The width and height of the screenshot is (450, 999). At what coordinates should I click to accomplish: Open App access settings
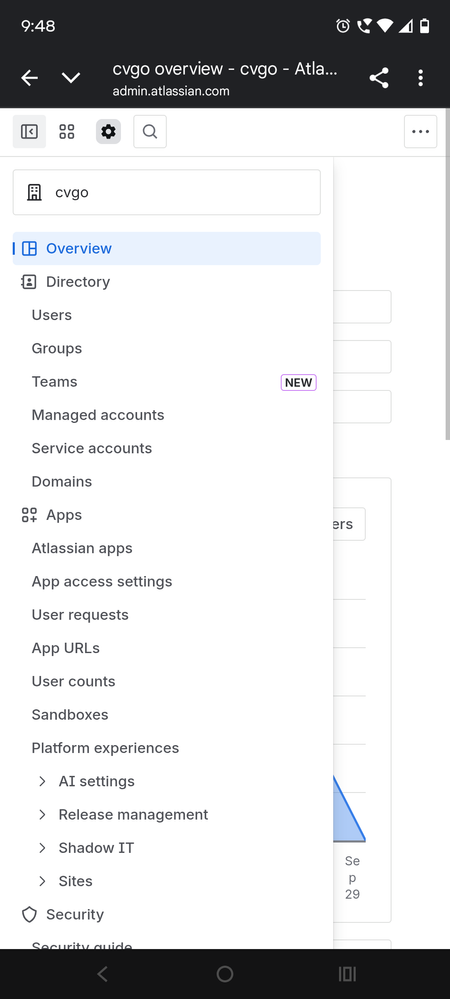coord(166,581)
